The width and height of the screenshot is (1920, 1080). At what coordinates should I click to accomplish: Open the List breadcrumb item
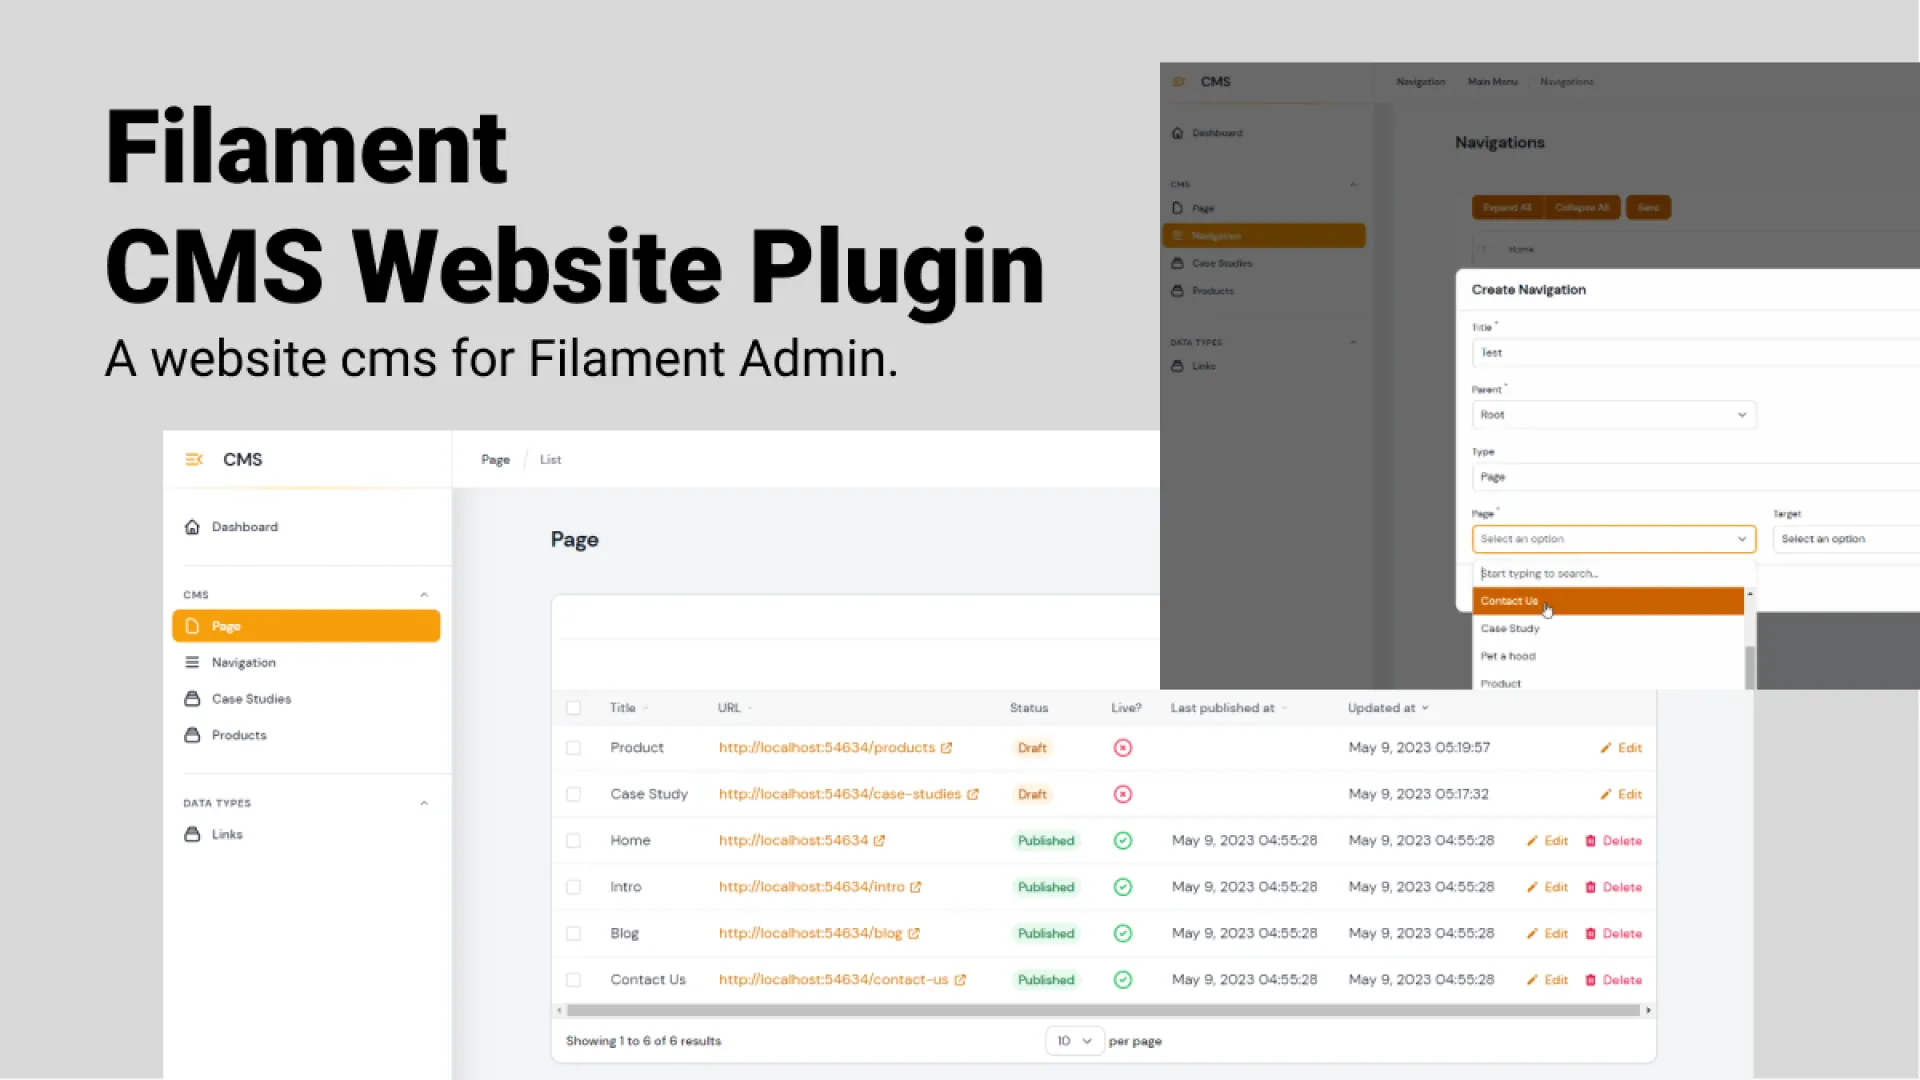(x=550, y=459)
